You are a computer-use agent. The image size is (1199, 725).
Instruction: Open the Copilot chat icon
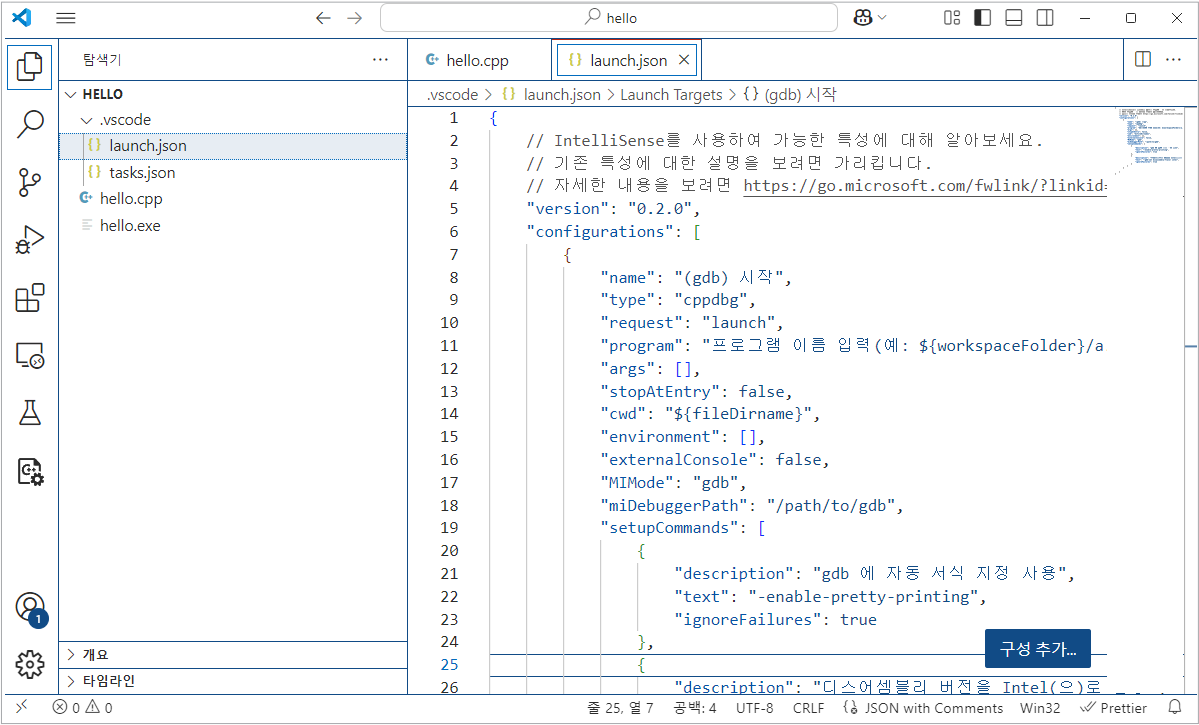[x=863, y=18]
